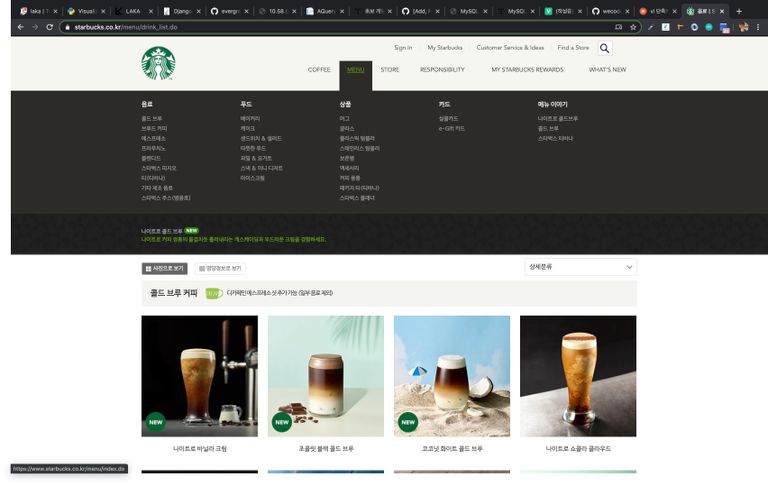The height and width of the screenshot is (486, 768).
Task: Click 나이트로 콜드 브루 NEW promo text
Action: [x=170, y=231]
